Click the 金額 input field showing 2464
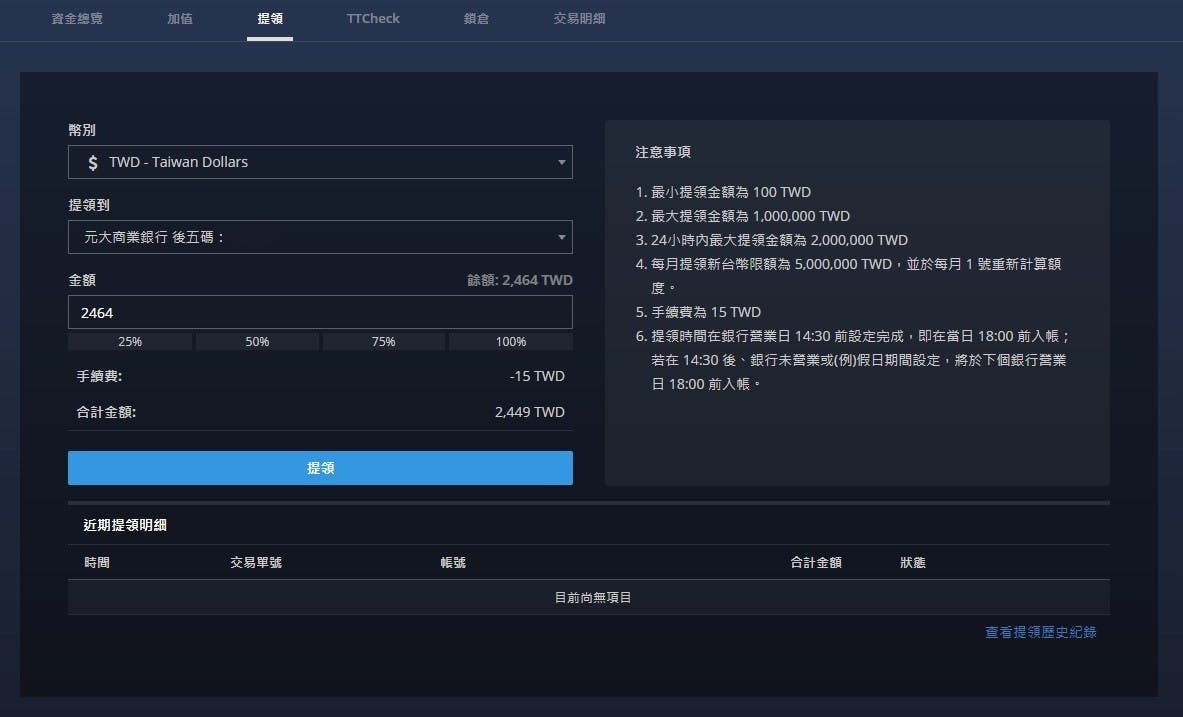 (320, 312)
